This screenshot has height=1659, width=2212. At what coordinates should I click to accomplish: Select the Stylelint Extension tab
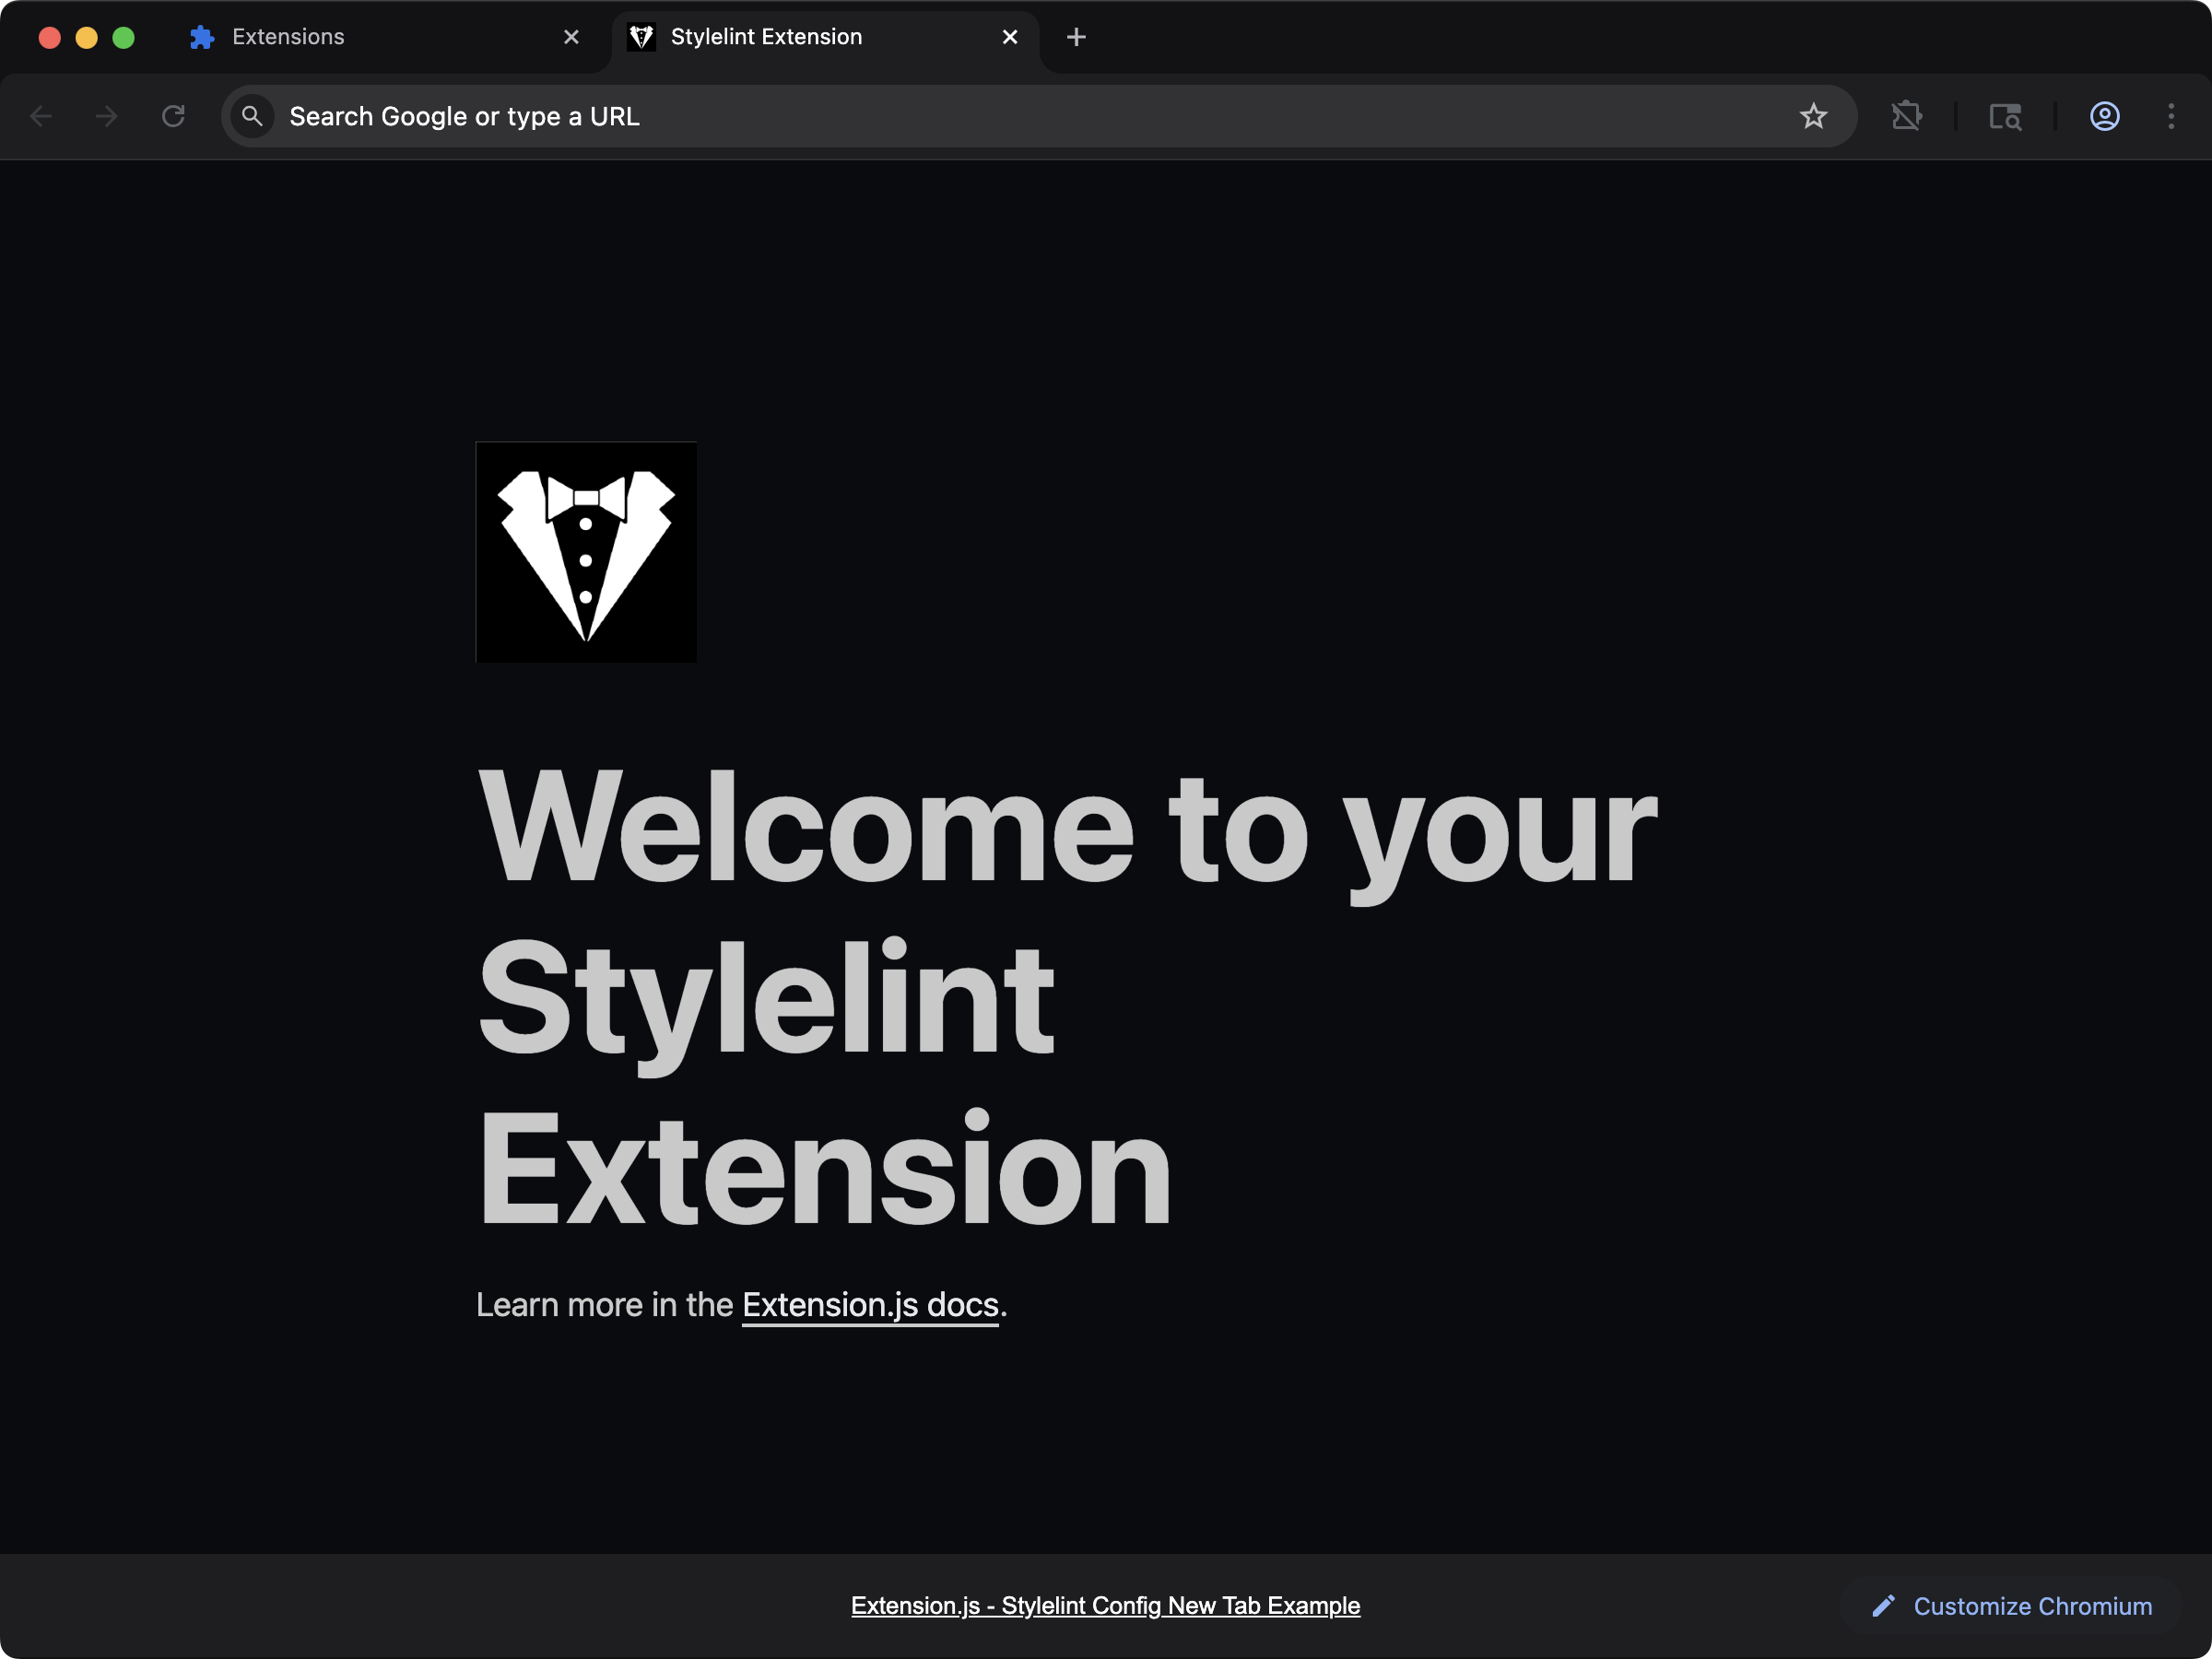pos(765,37)
